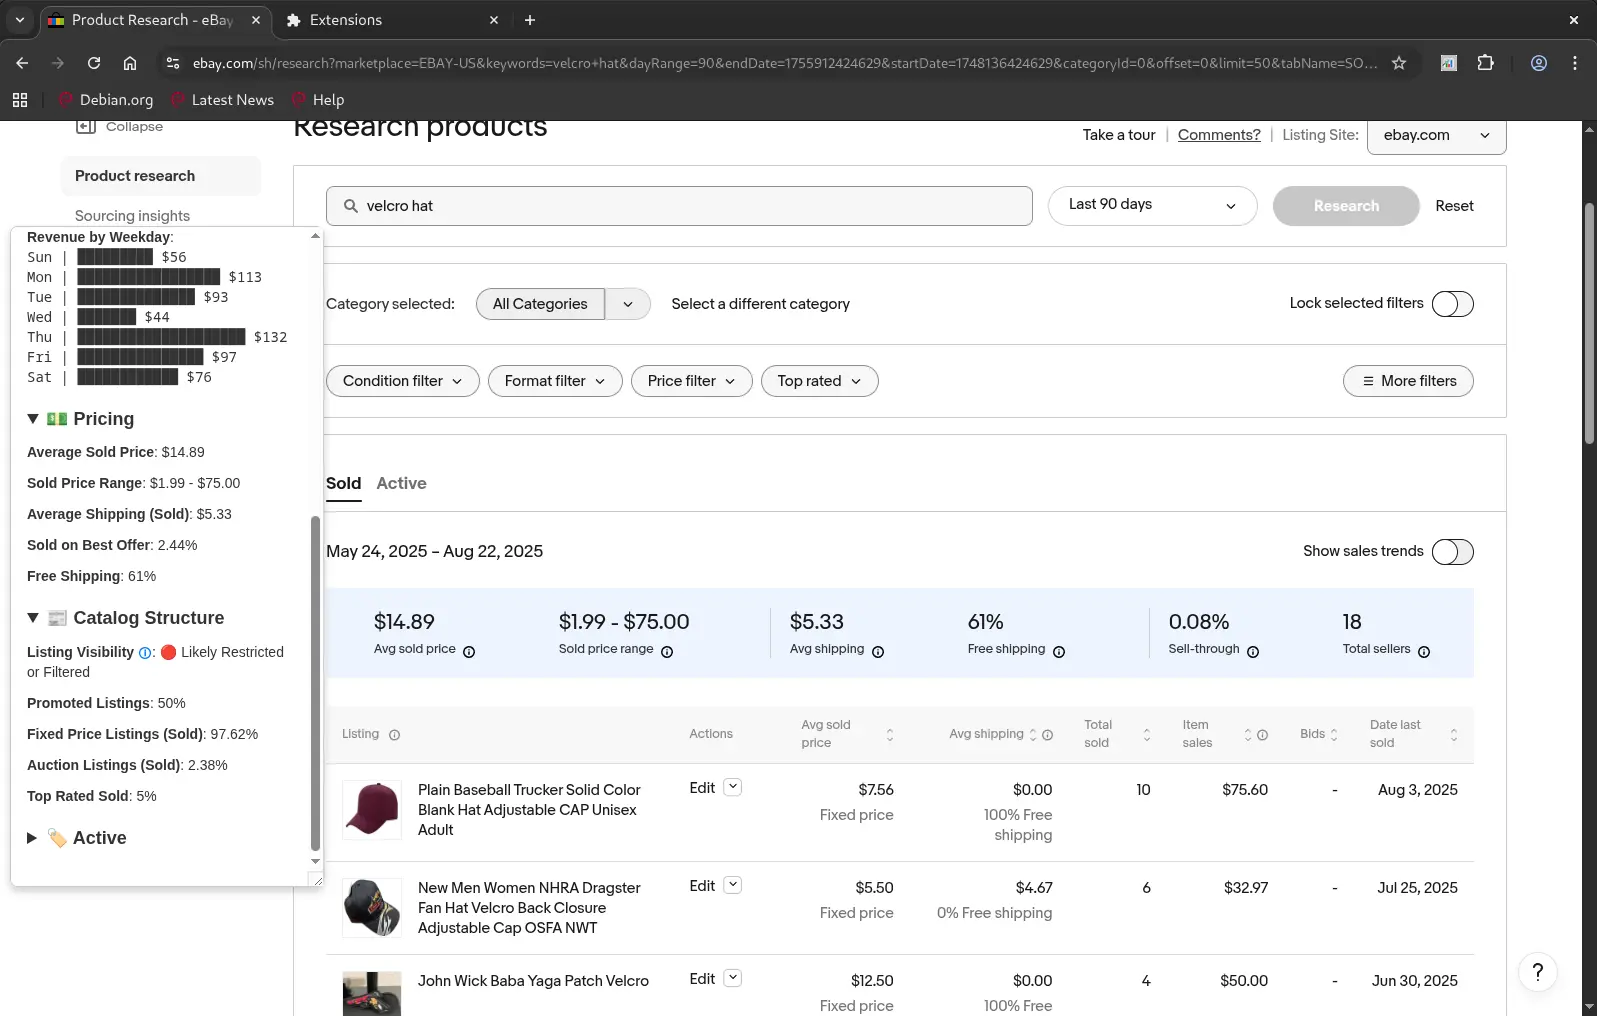The width and height of the screenshot is (1597, 1016).
Task: Bookmark this page with the star icon
Action: tap(1399, 63)
